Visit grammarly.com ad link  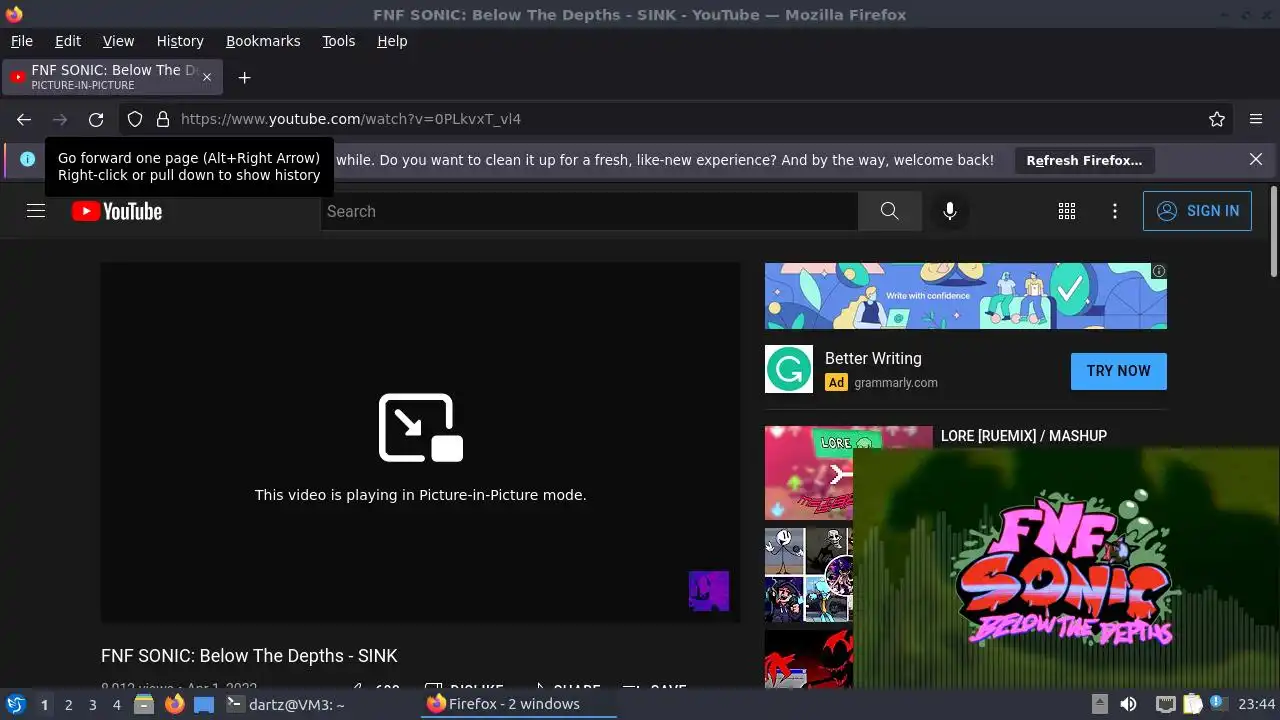[x=895, y=382]
